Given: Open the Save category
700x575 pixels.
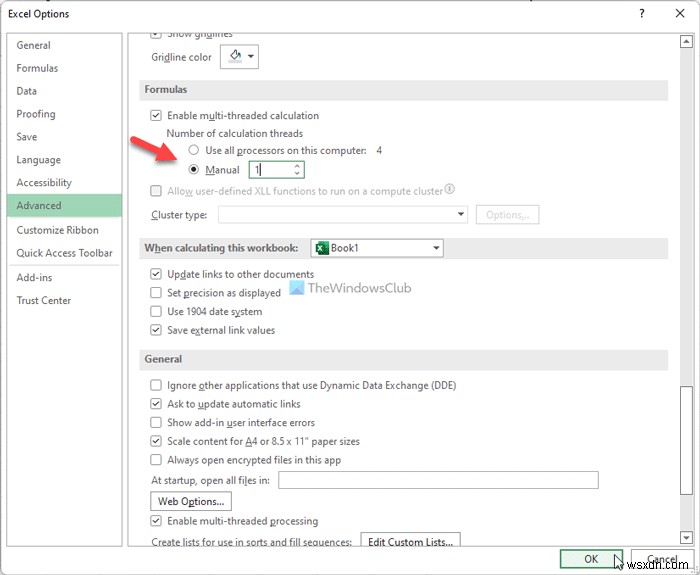Looking at the screenshot, I should pyautogui.click(x=64, y=137).
